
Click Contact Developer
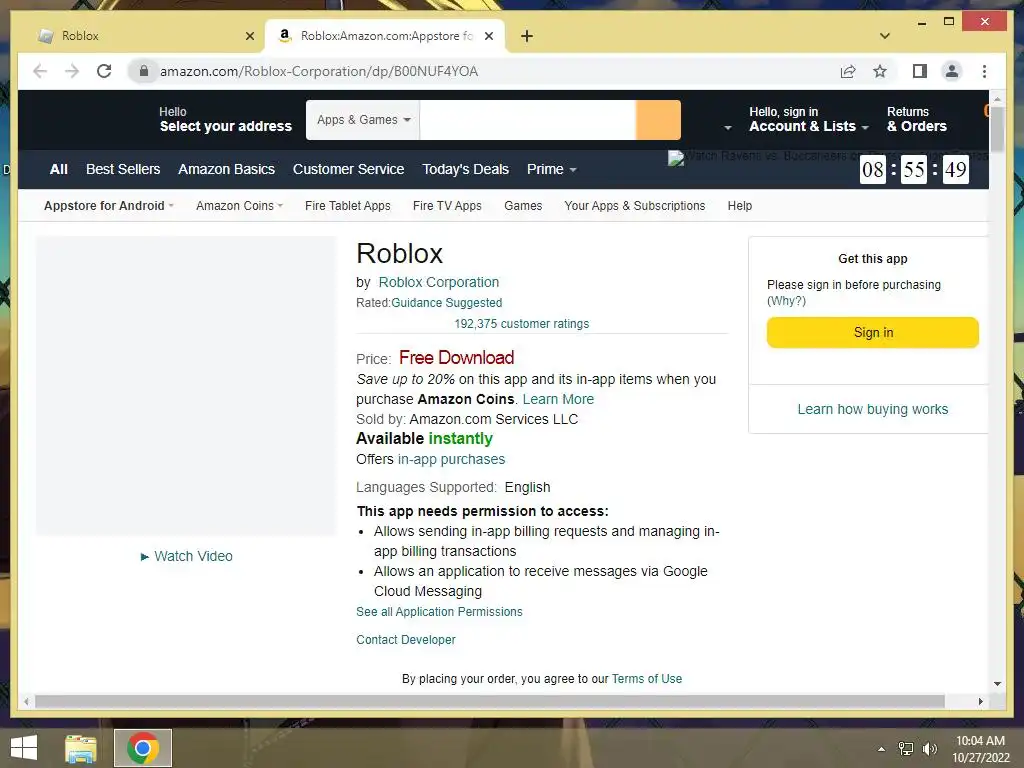tap(406, 640)
